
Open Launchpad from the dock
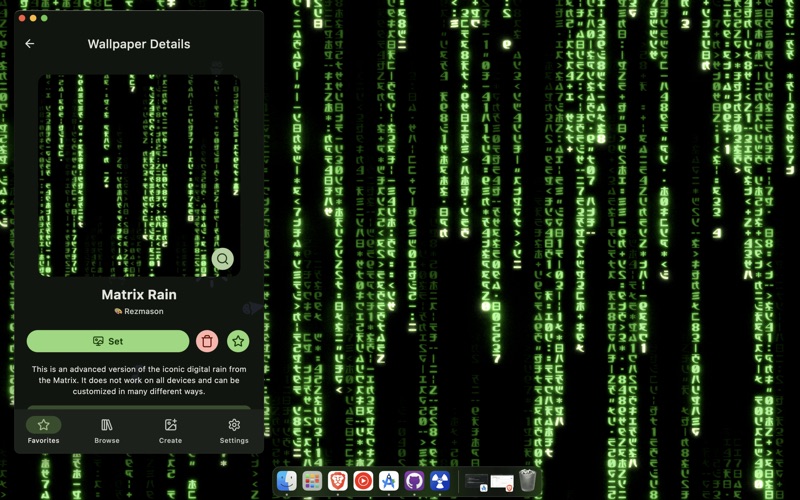coord(312,481)
